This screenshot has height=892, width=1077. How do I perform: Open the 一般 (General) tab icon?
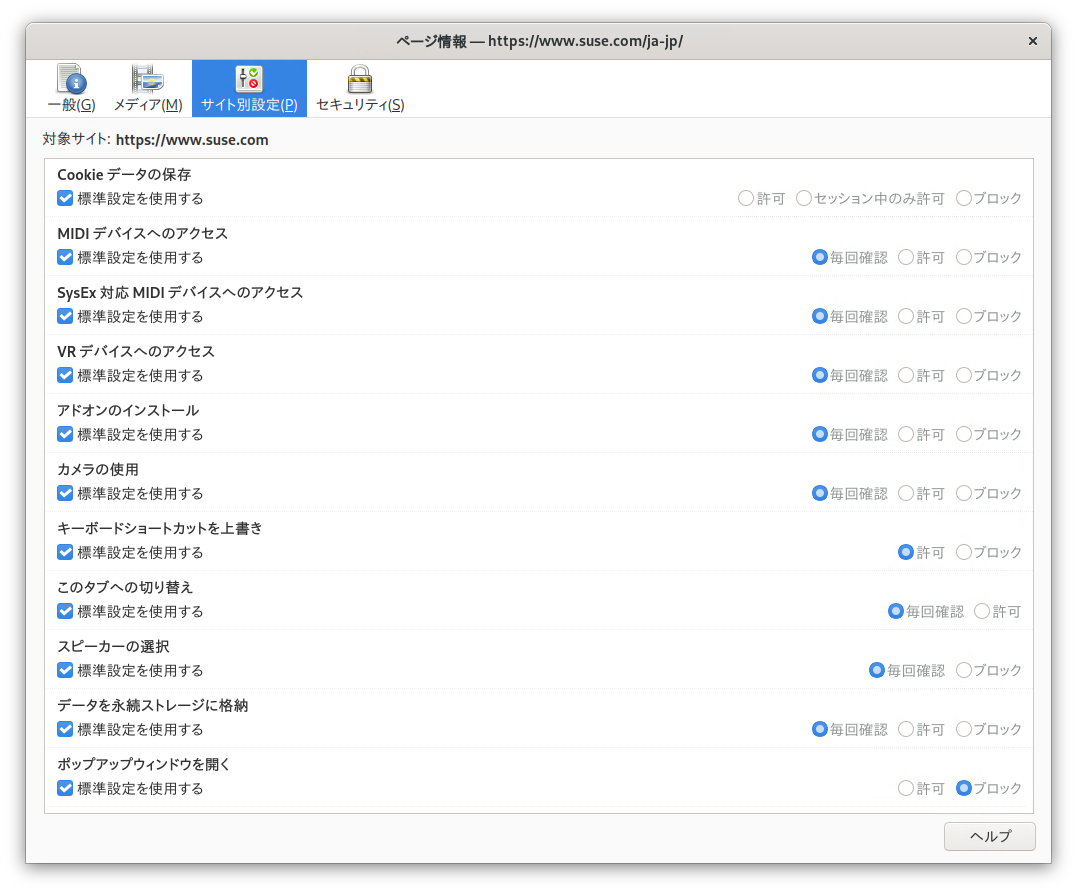(71, 80)
